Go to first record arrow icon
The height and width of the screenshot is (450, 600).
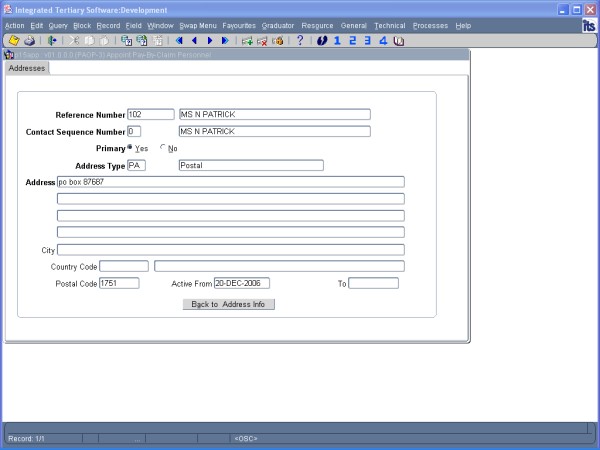click(179, 41)
